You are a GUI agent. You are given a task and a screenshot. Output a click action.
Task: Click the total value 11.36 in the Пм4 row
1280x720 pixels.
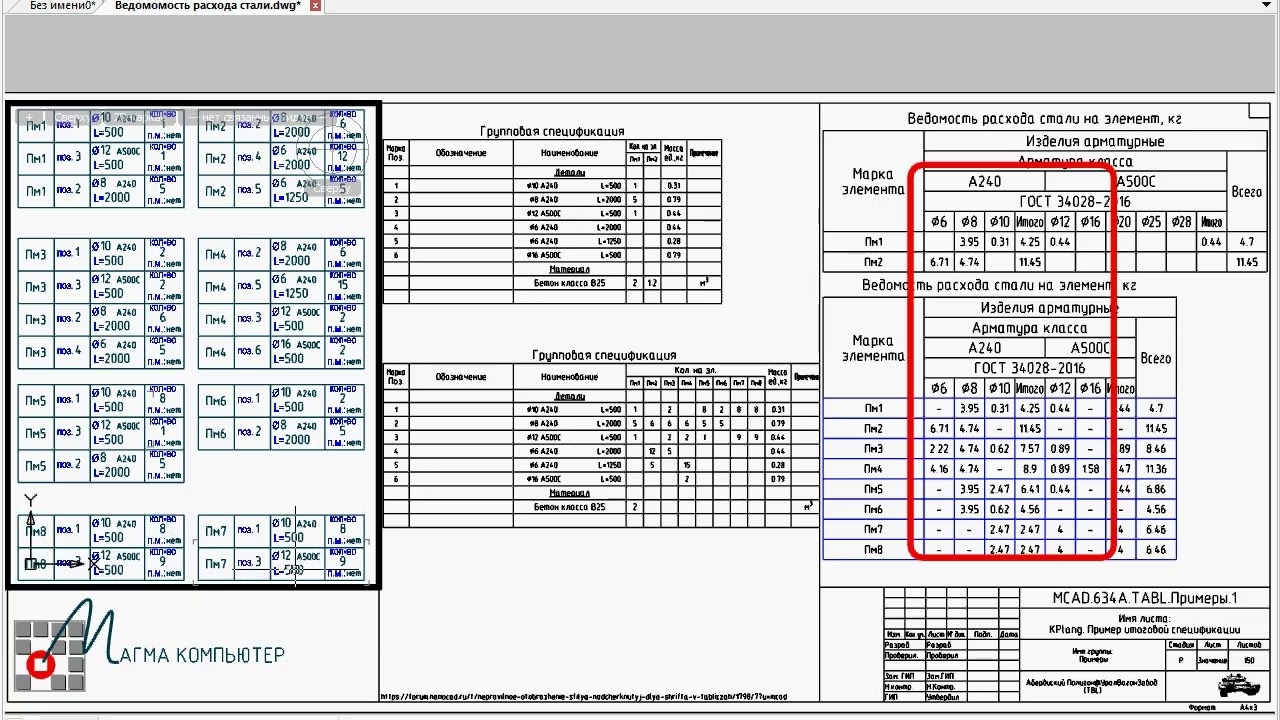[1156, 469]
